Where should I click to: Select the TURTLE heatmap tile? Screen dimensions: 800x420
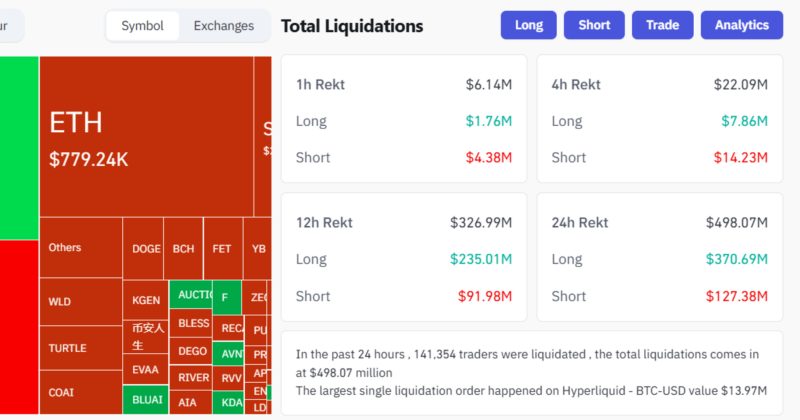click(81, 347)
